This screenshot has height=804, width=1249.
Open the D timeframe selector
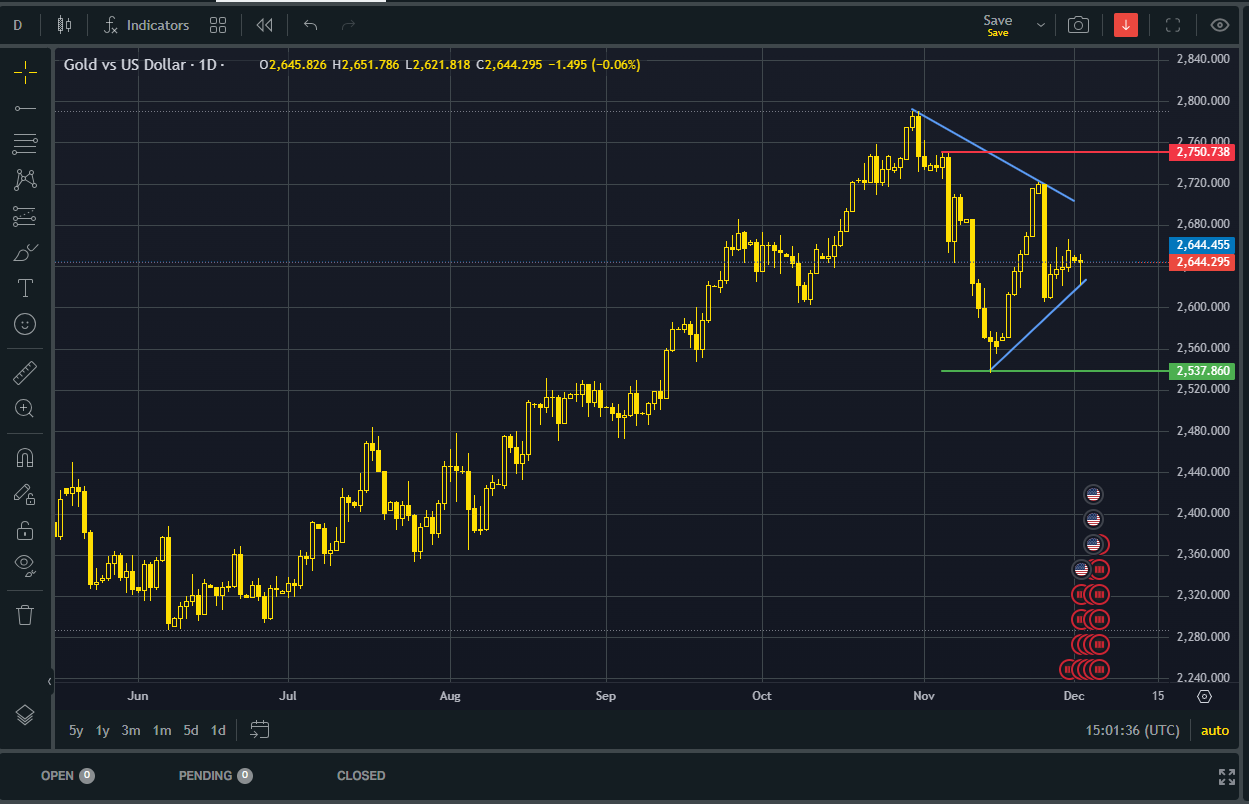[x=17, y=25]
